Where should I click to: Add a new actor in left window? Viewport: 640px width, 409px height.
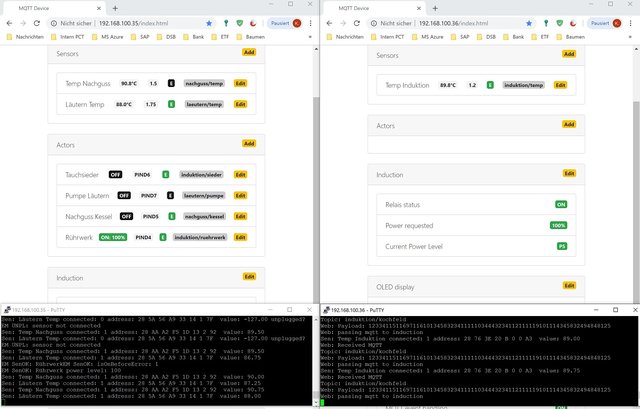tap(249, 143)
